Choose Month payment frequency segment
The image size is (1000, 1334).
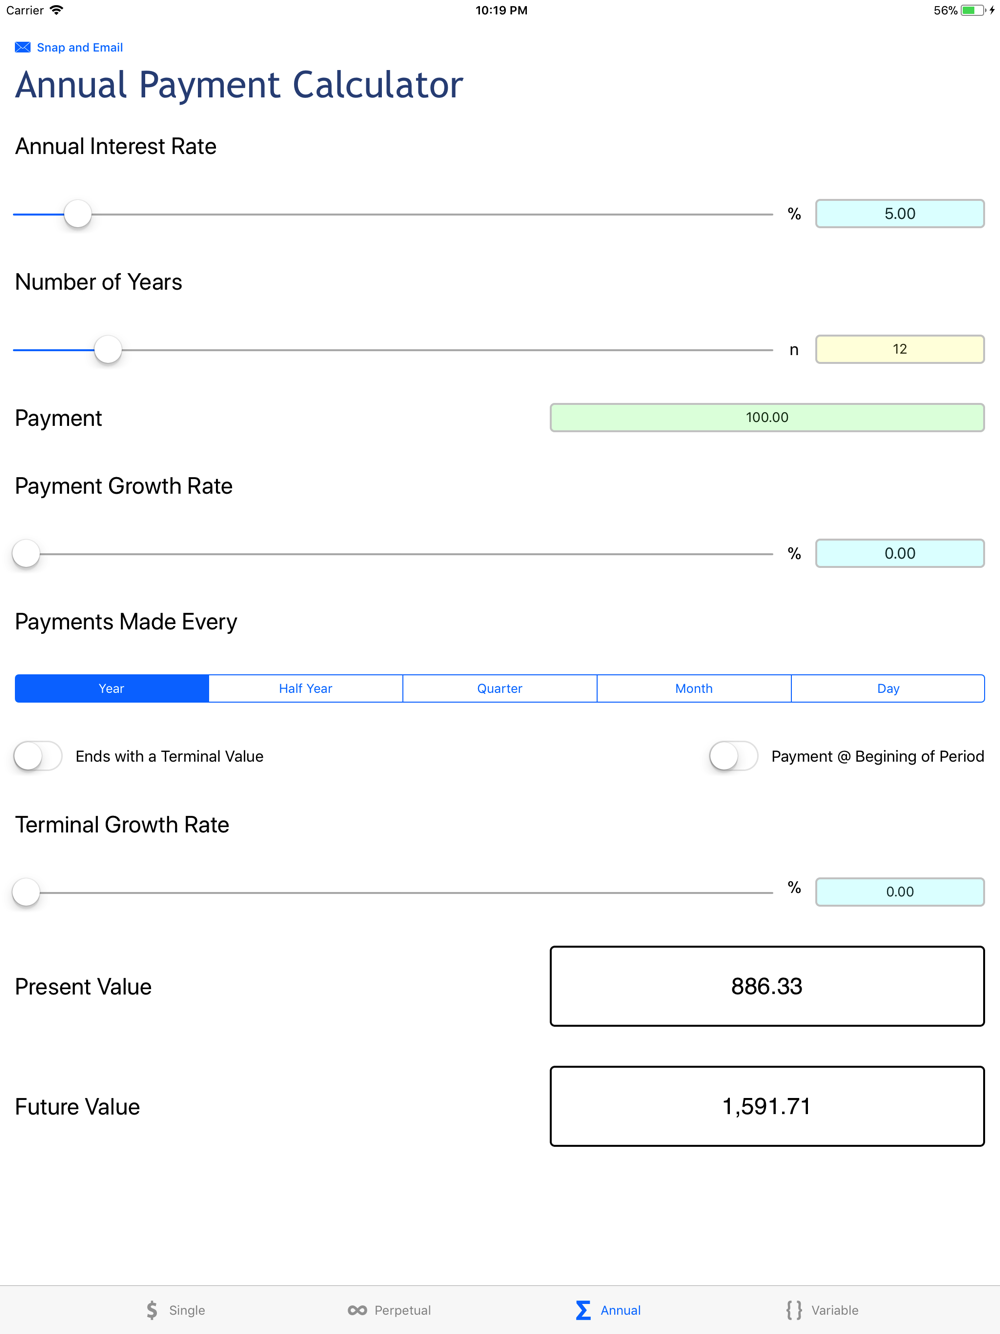(693, 688)
